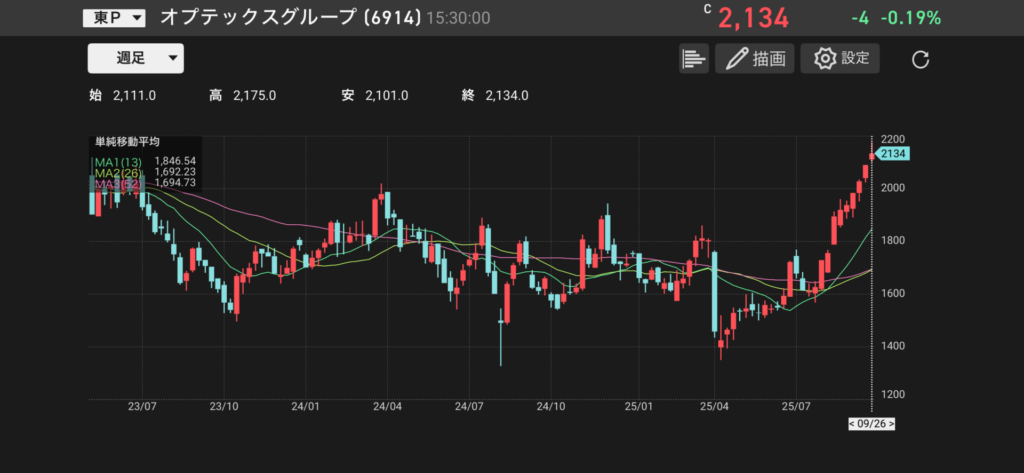Toggle the MA1(13) moving average legend entry
This screenshot has width=1024, height=473.
(119, 161)
